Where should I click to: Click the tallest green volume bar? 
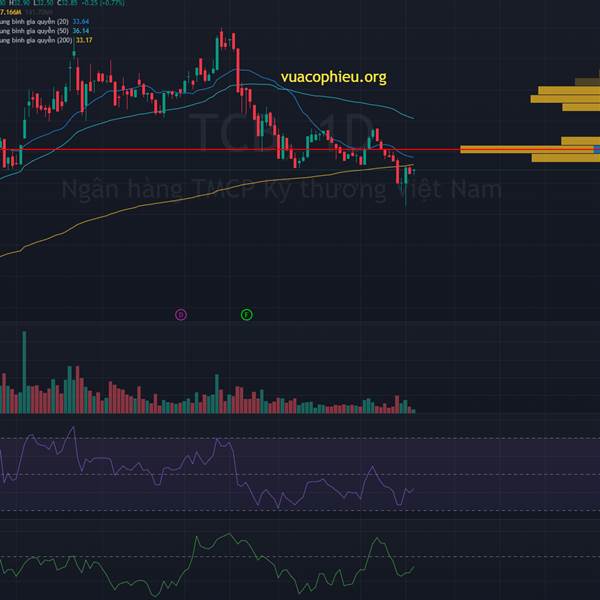tap(24, 372)
